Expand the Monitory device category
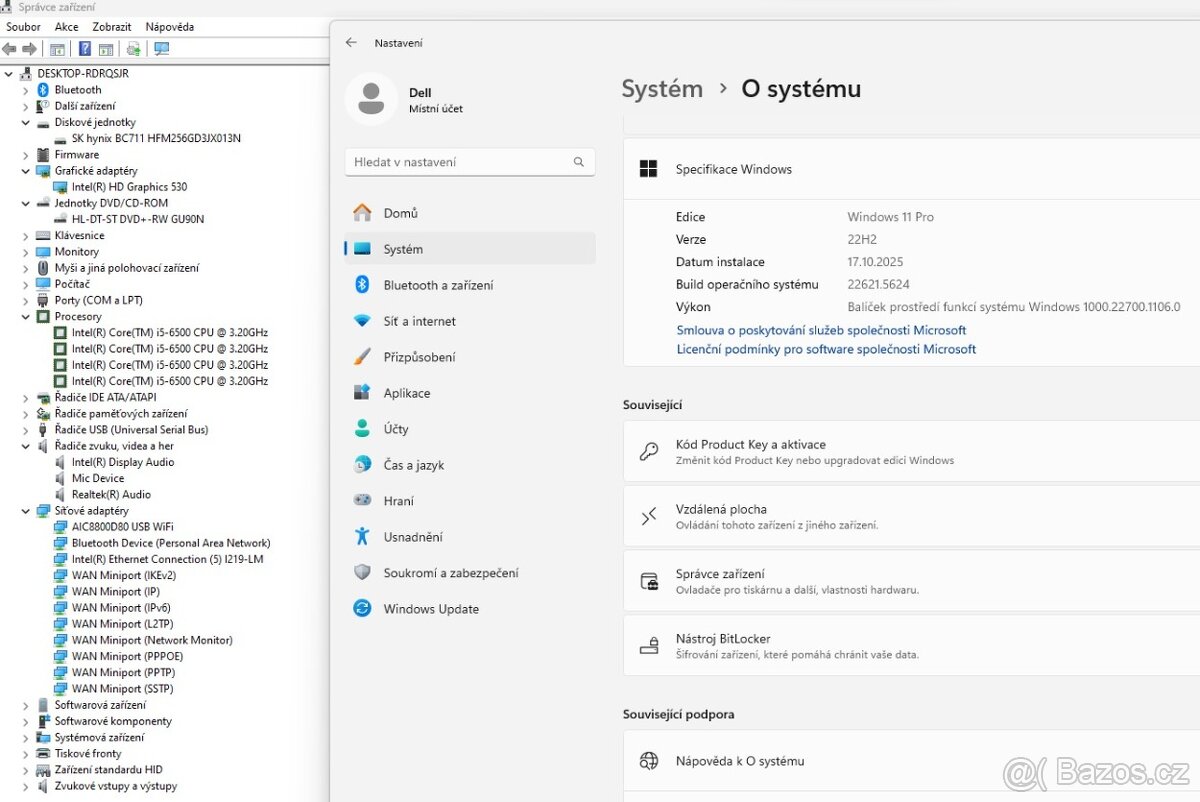The width and height of the screenshot is (1200, 802). [x=26, y=252]
